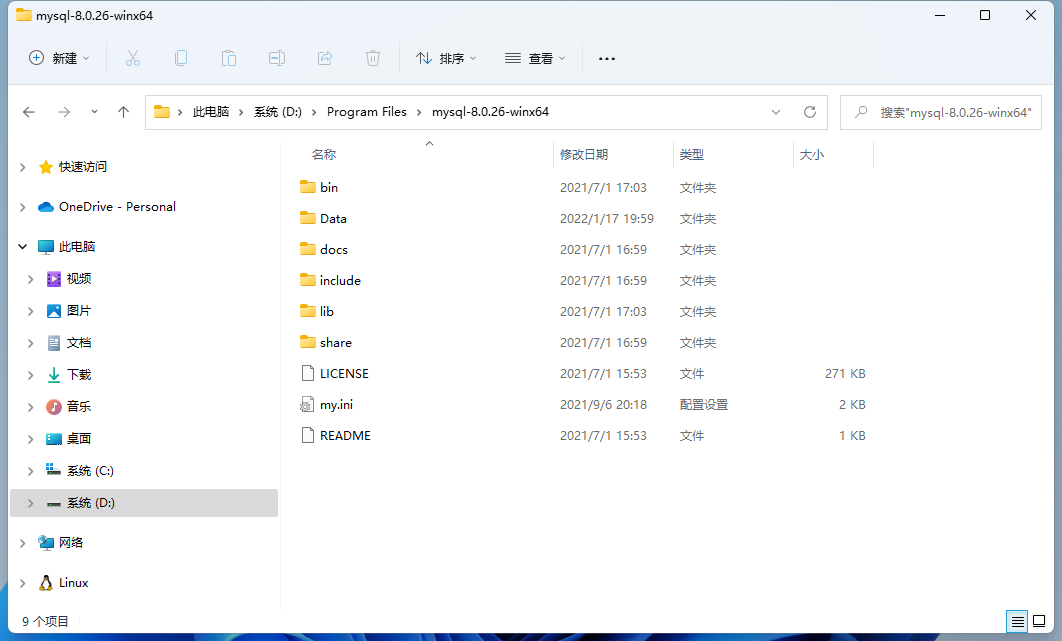
Task: Select Downloads (下载) in sidebar
Action: 79,374
